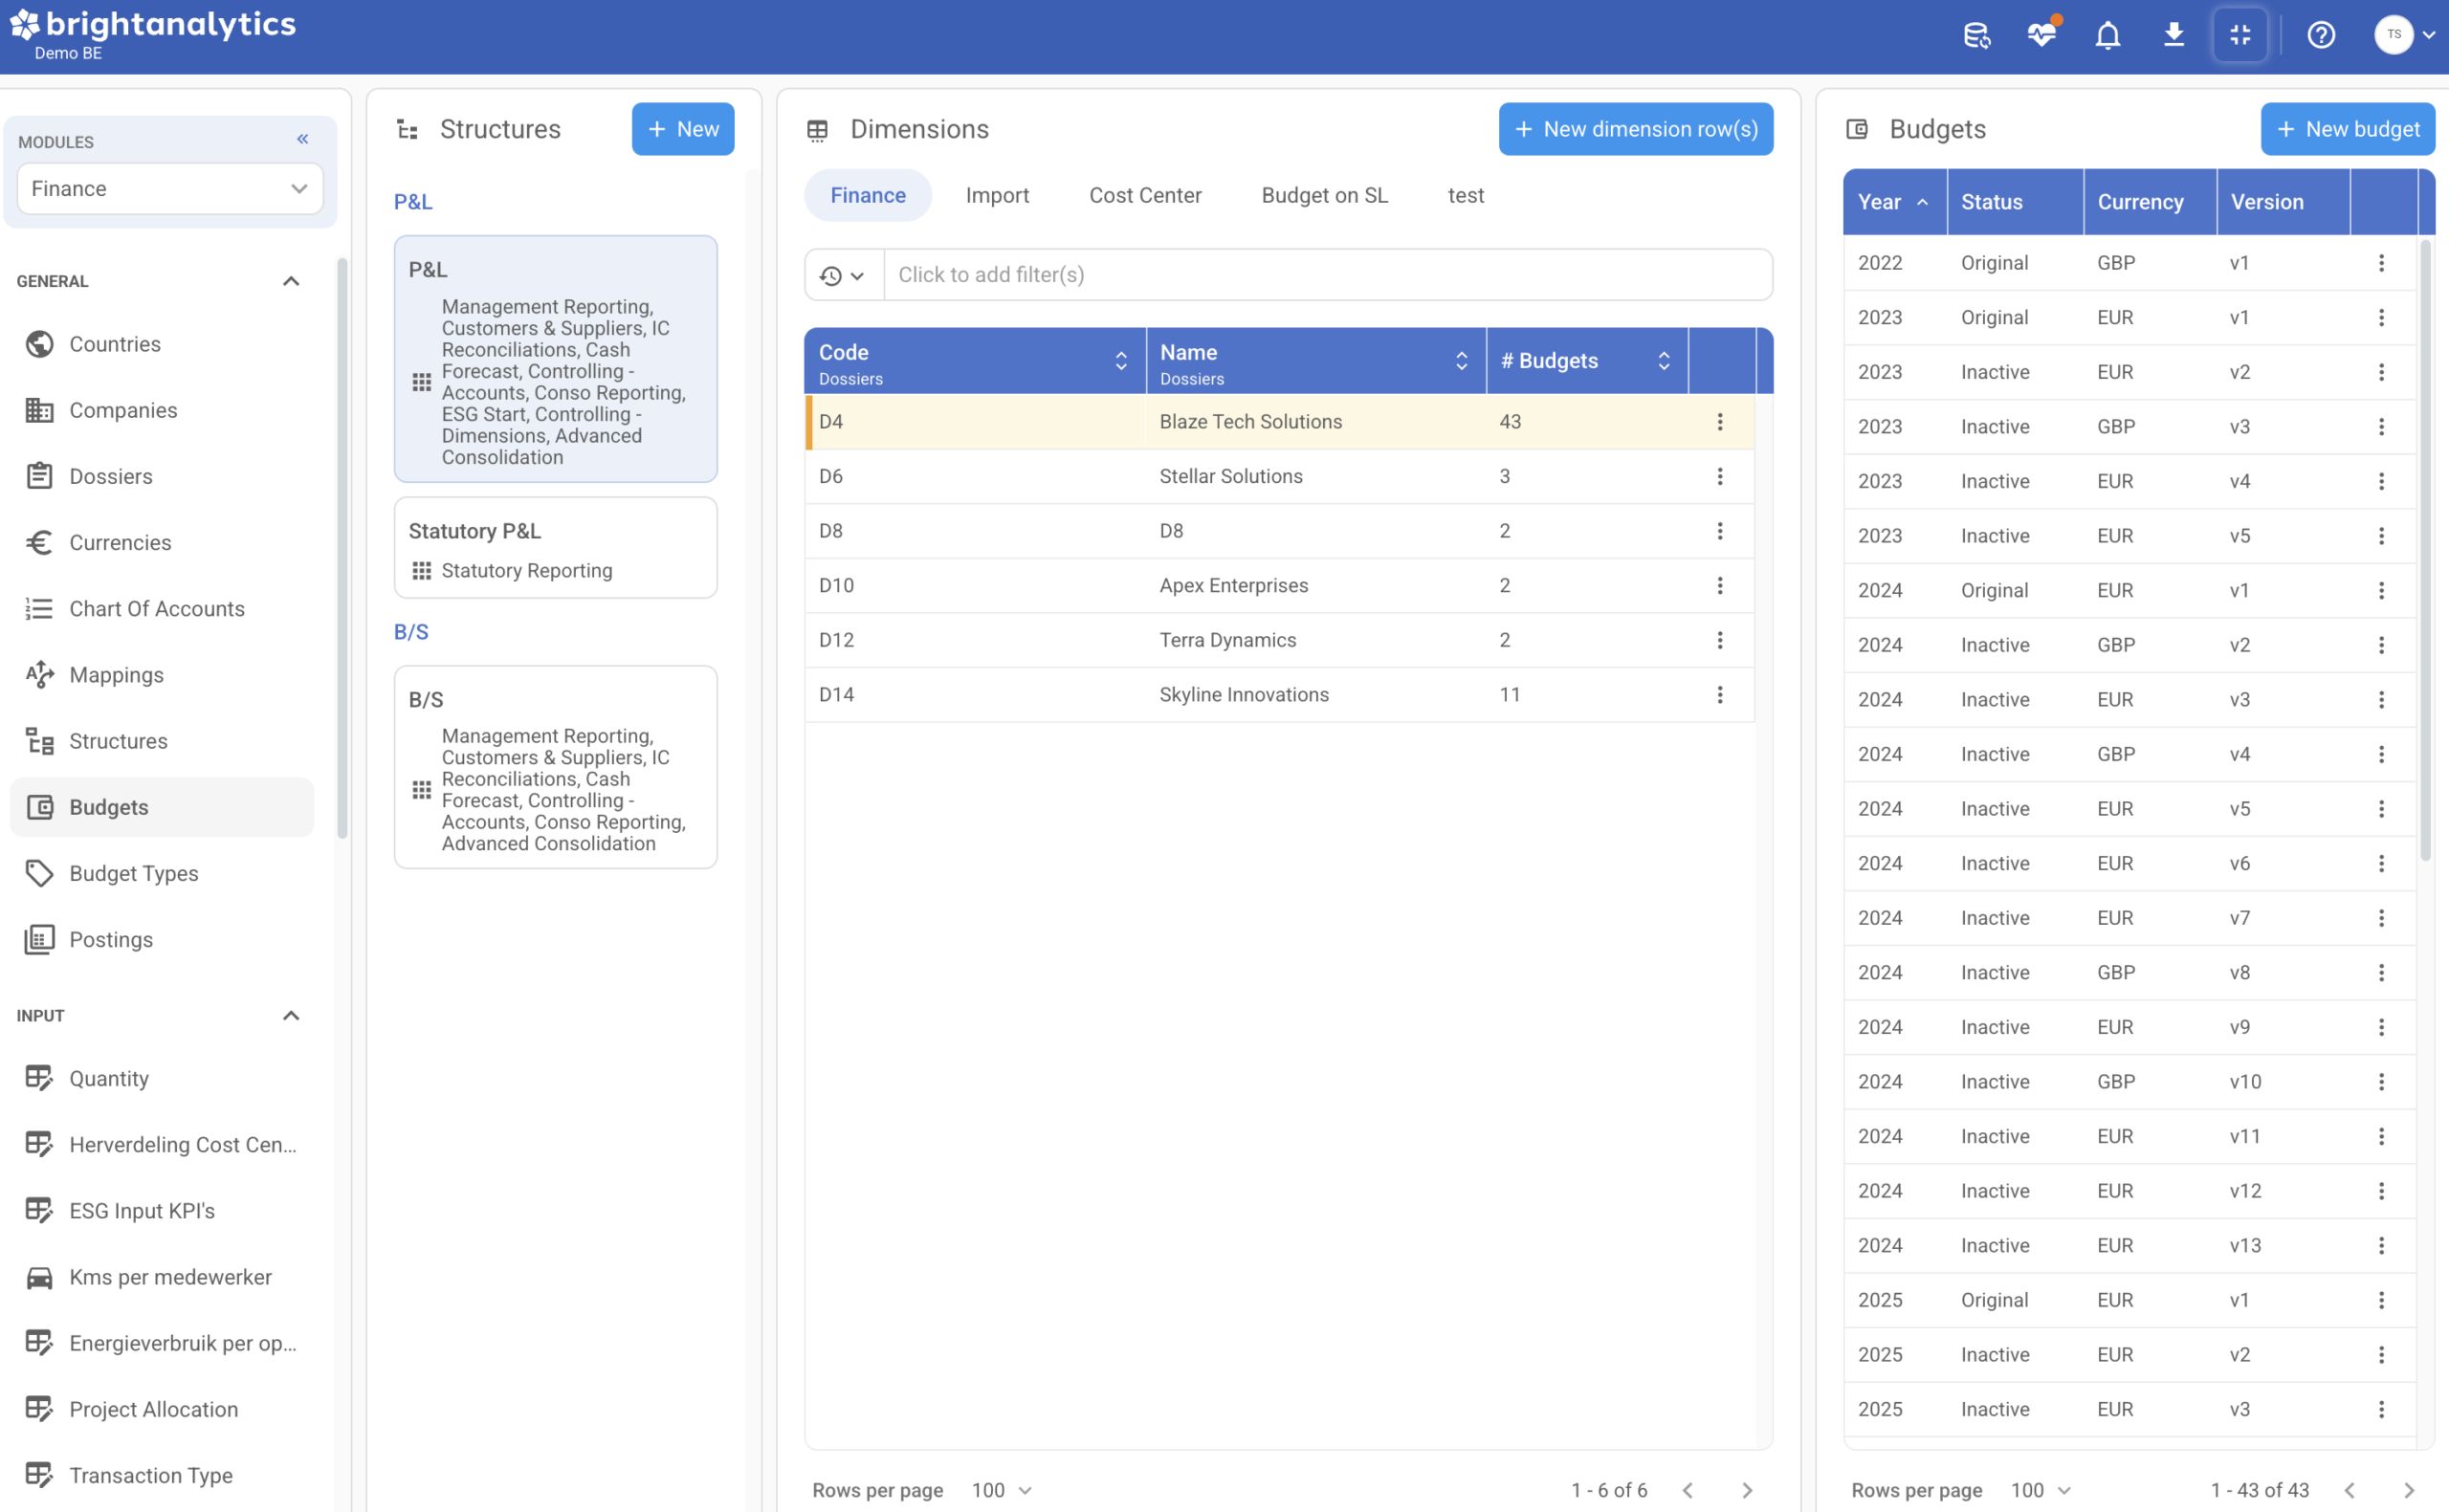
Task: Go to previous page of Budgets
Action: pos(2349,1490)
